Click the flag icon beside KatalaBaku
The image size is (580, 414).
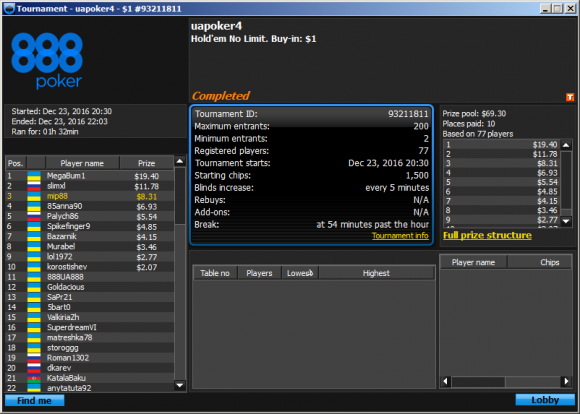point(34,378)
